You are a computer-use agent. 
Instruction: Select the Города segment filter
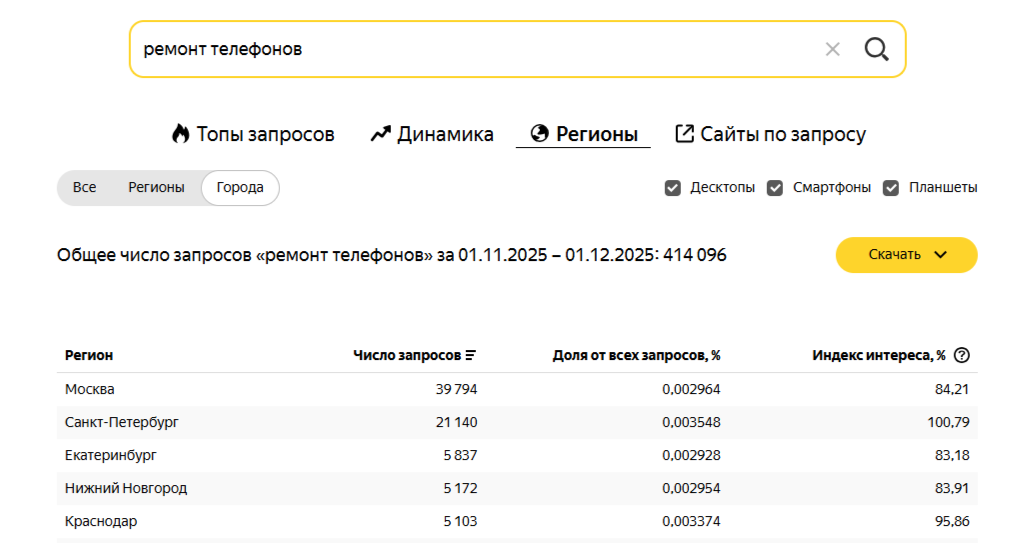pyautogui.click(x=240, y=188)
